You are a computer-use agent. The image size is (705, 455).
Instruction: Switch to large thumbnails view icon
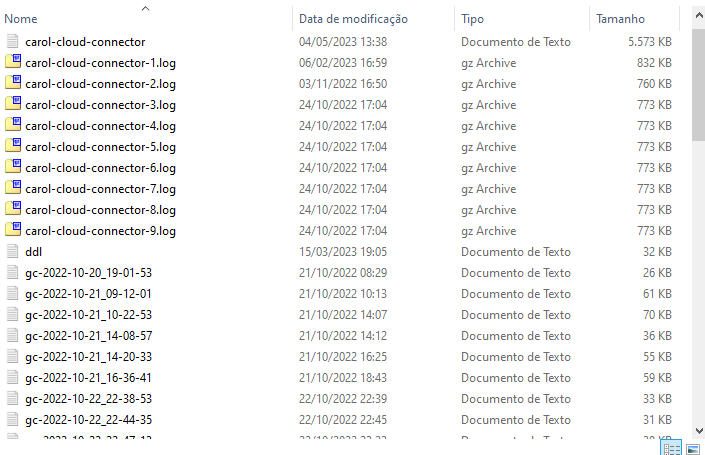click(x=692, y=448)
